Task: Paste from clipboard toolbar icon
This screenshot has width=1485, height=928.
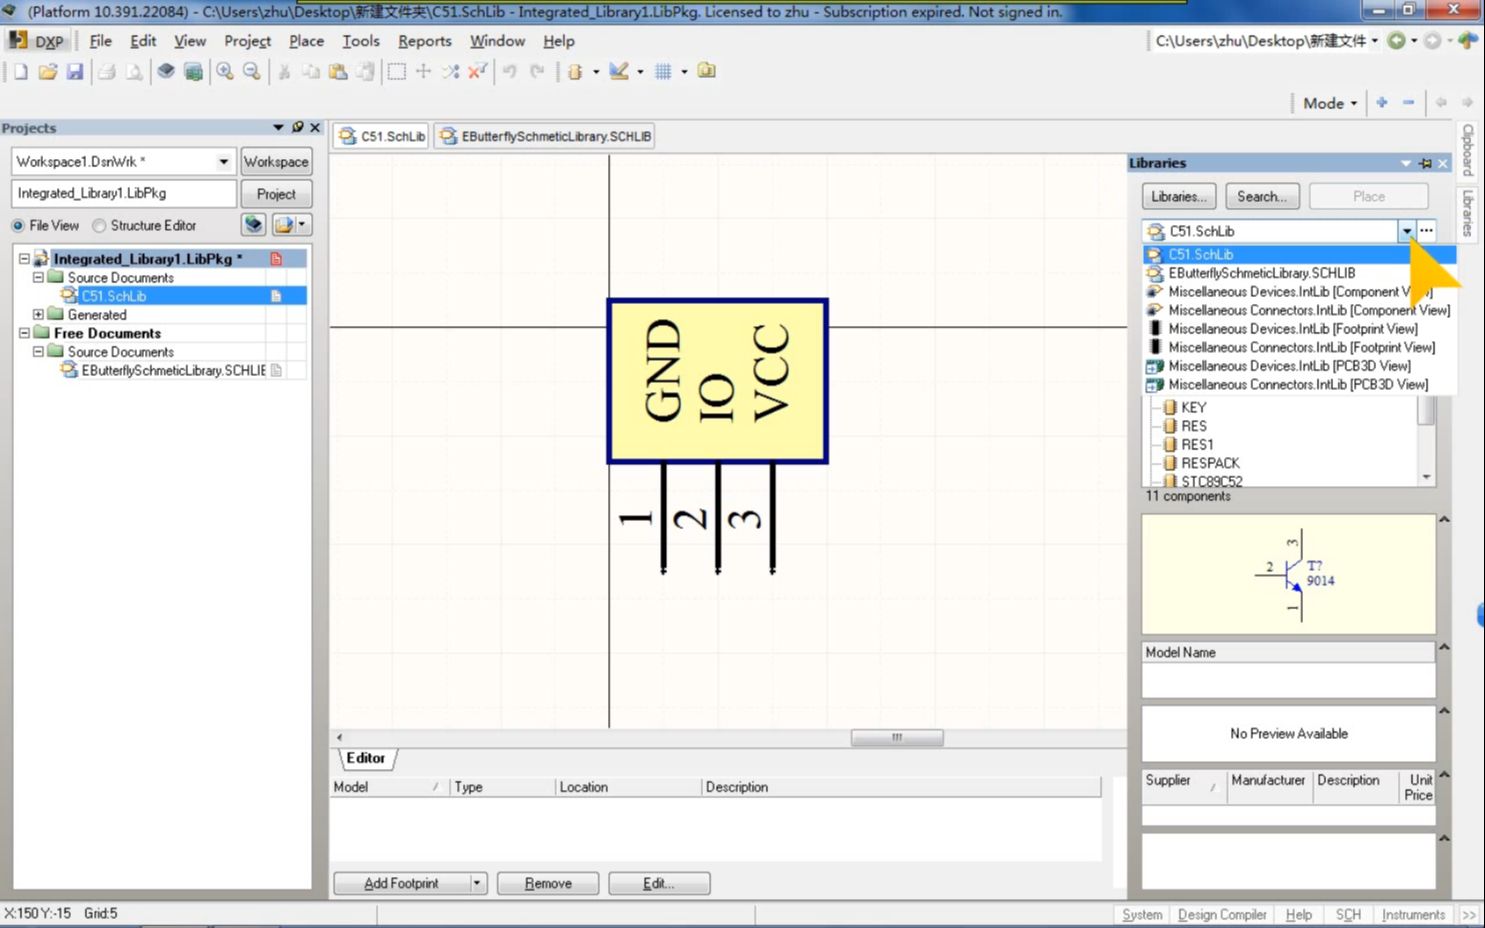Action: (x=338, y=72)
